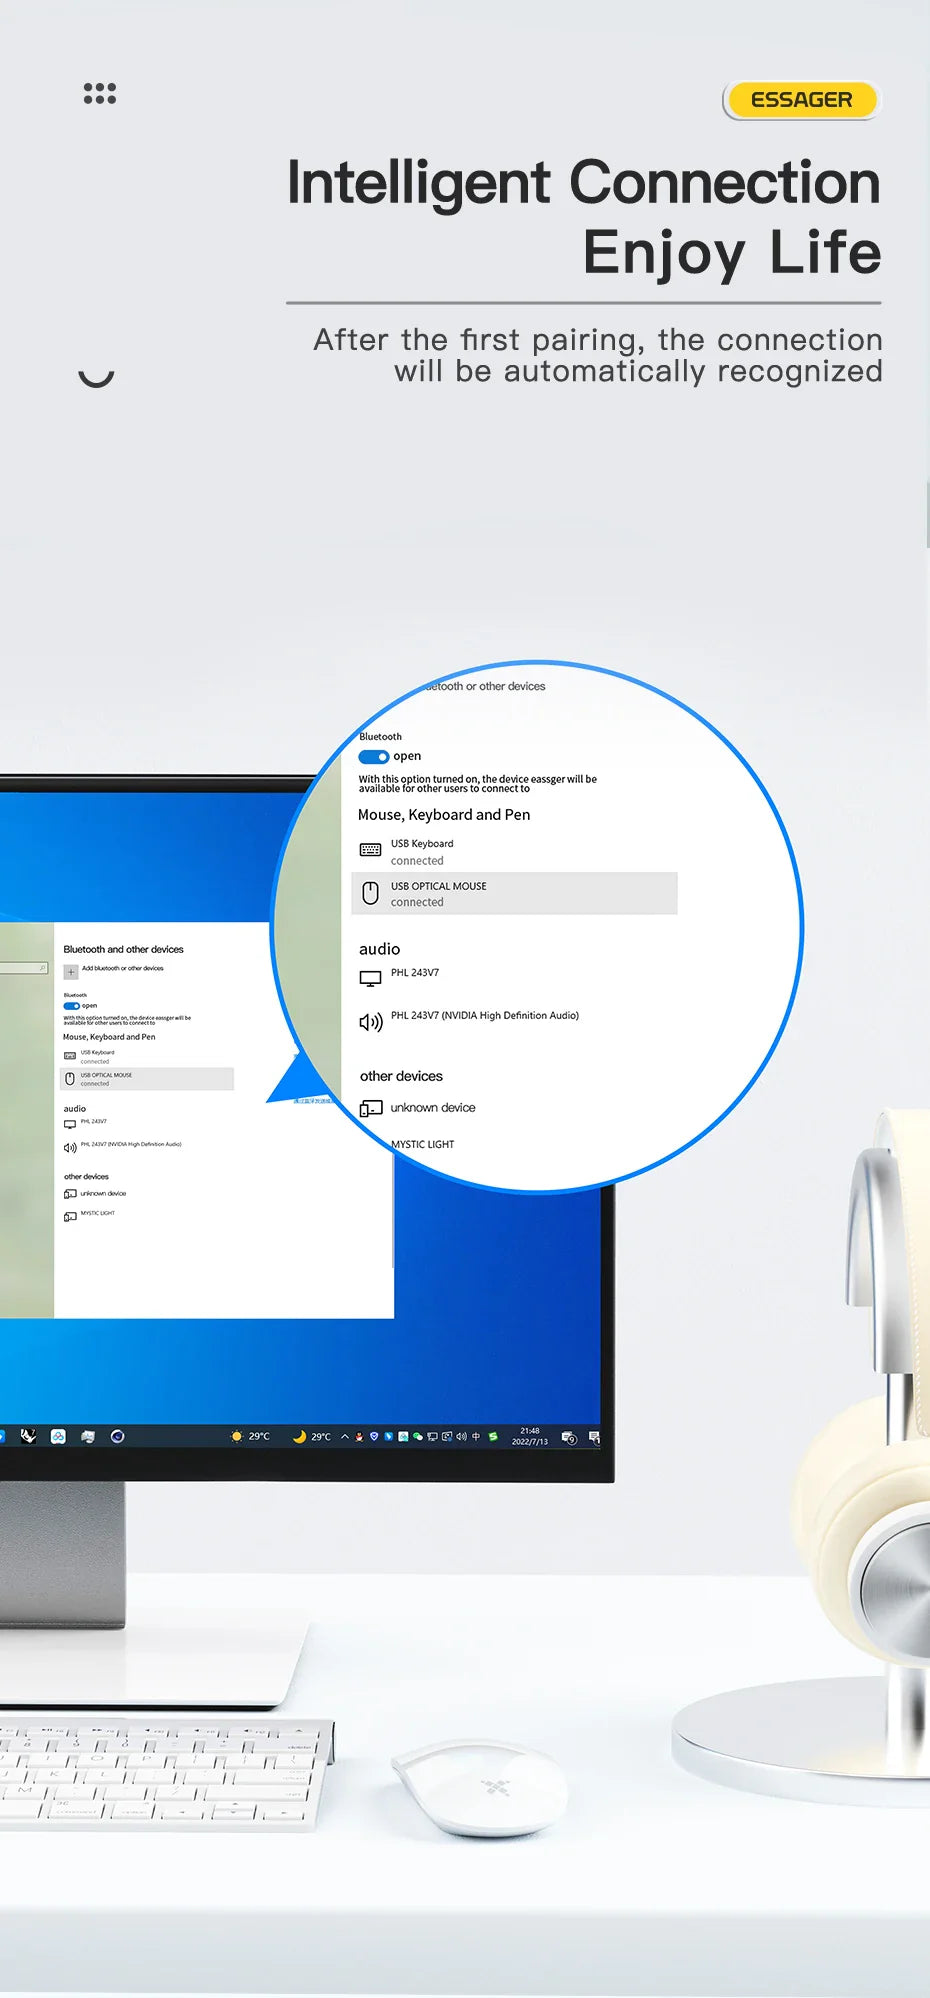This screenshot has height=1998, width=930.
Task: Click PHL 243V7 monitor in small window
Action: [x=93, y=1122]
